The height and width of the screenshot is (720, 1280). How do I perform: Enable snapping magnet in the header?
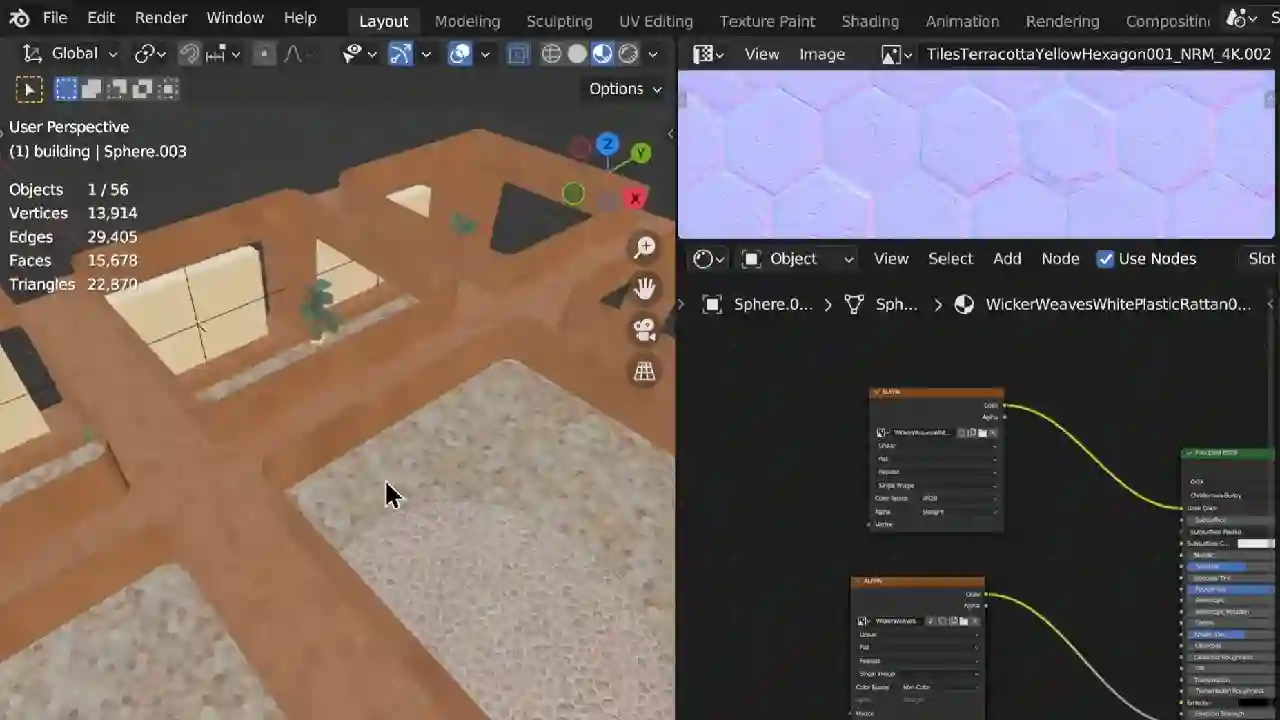pyautogui.click(x=189, y=53)
